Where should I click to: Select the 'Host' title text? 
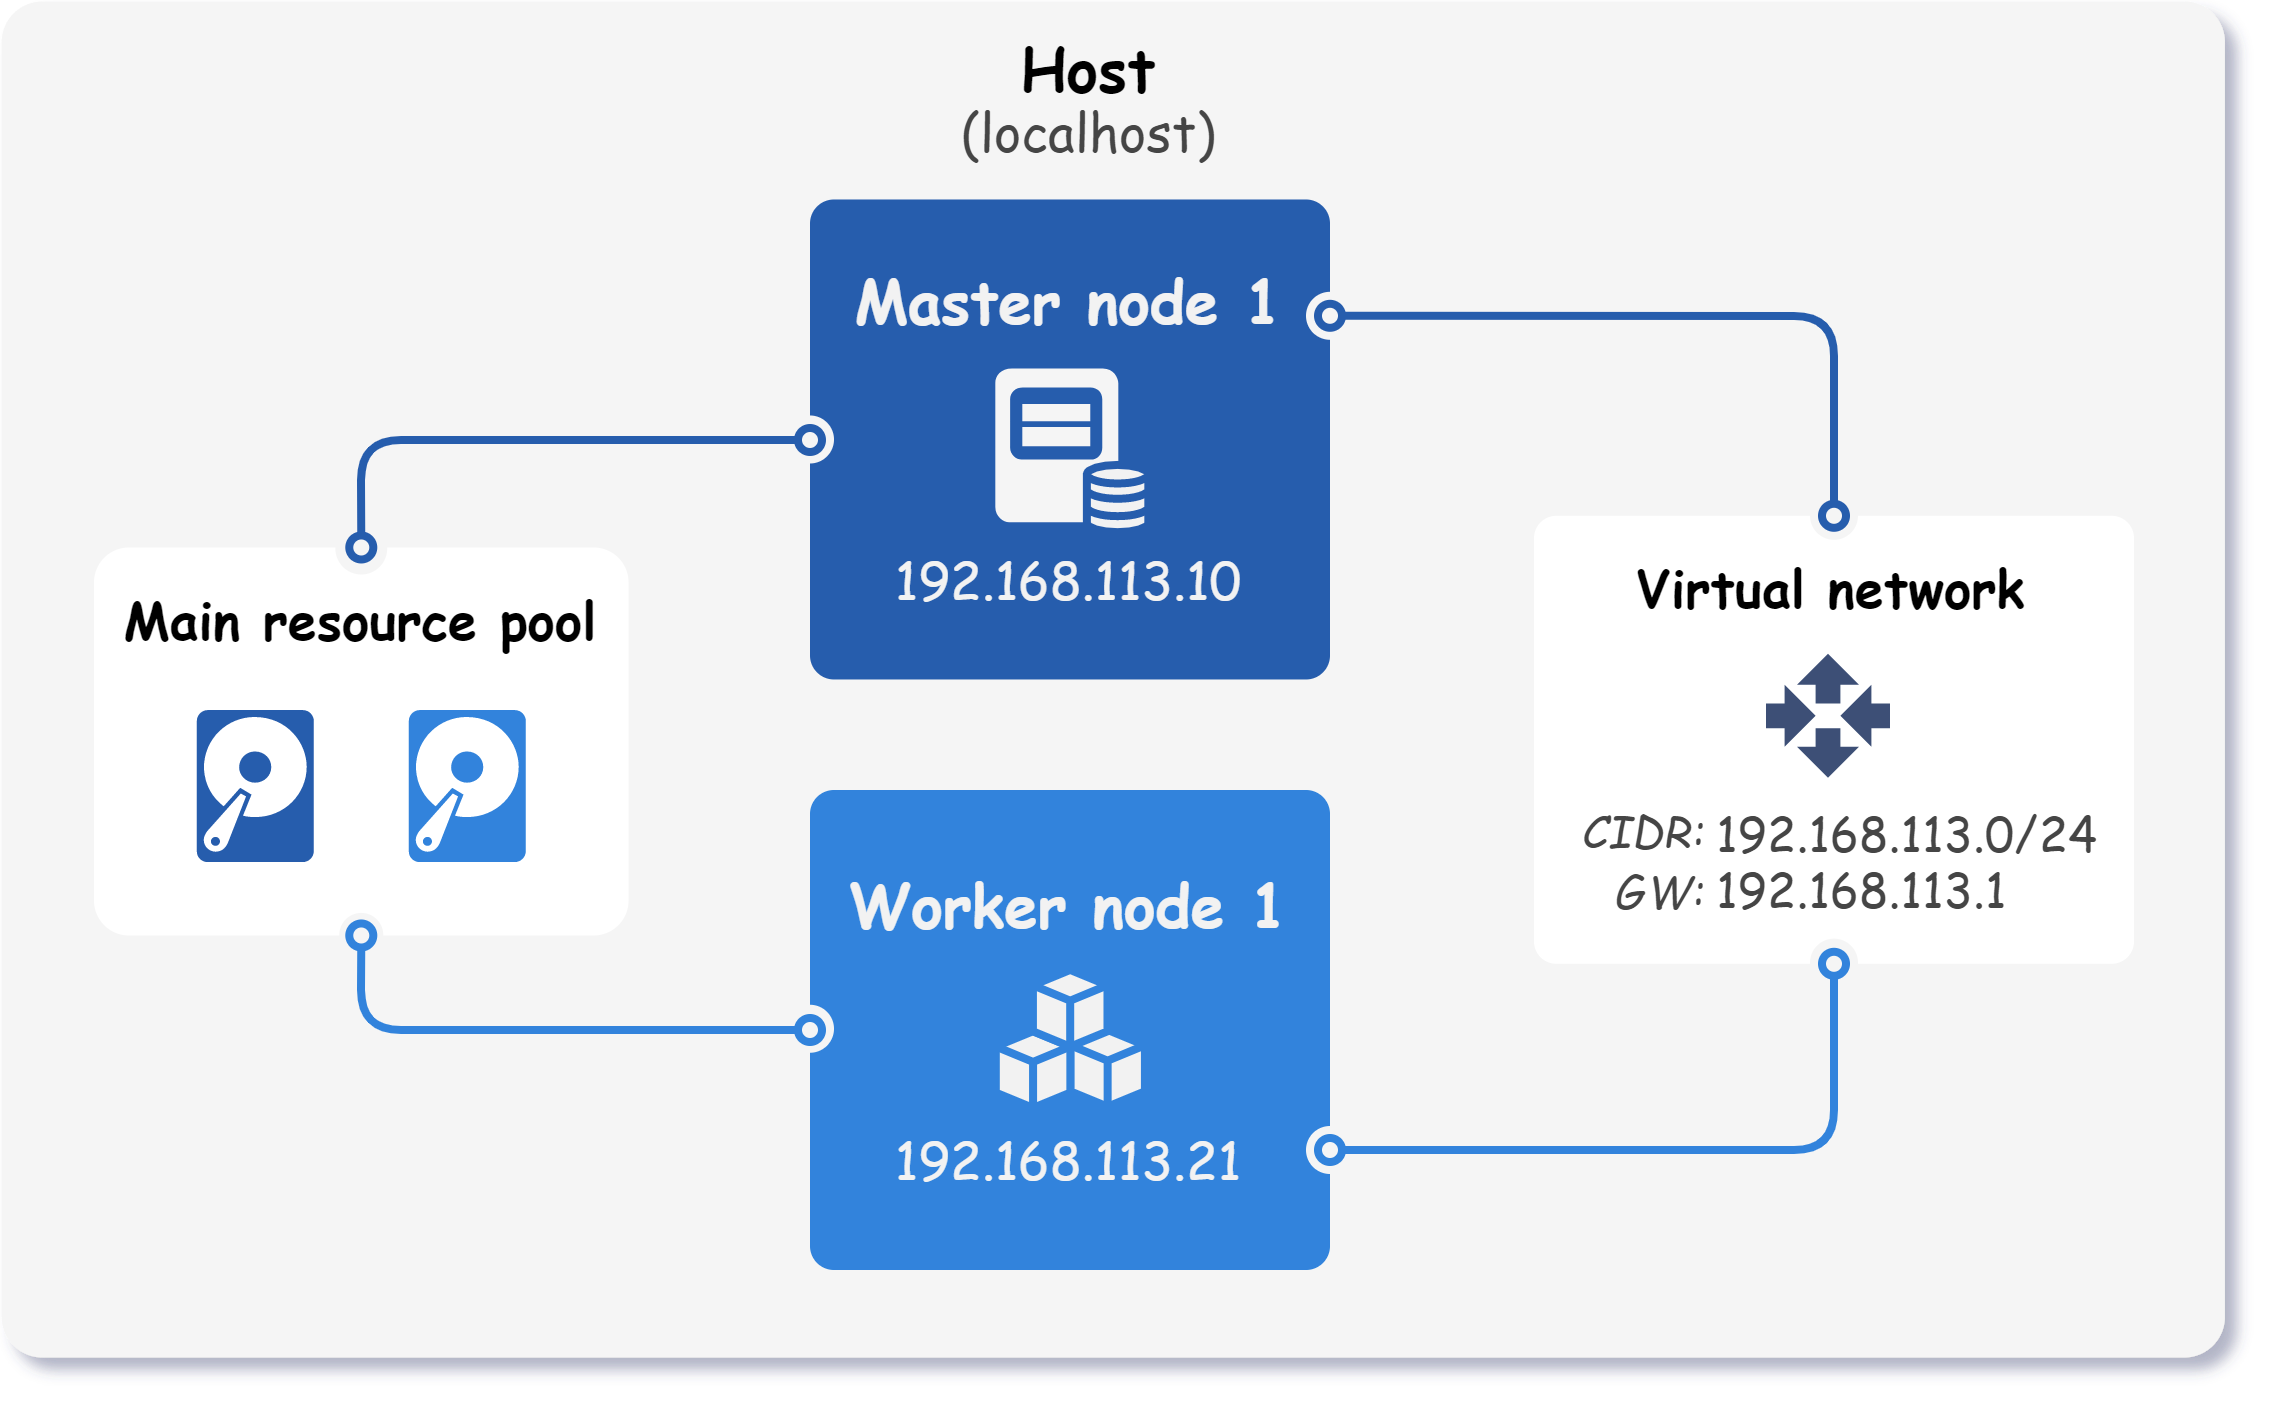[x=1088, y=71]
